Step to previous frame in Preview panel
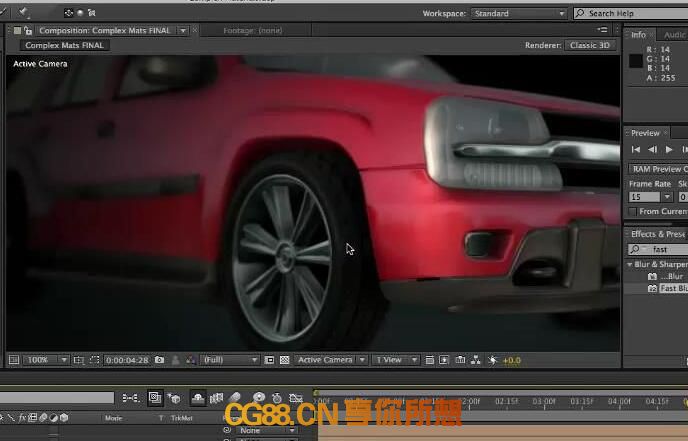 (x=652, y=150)
